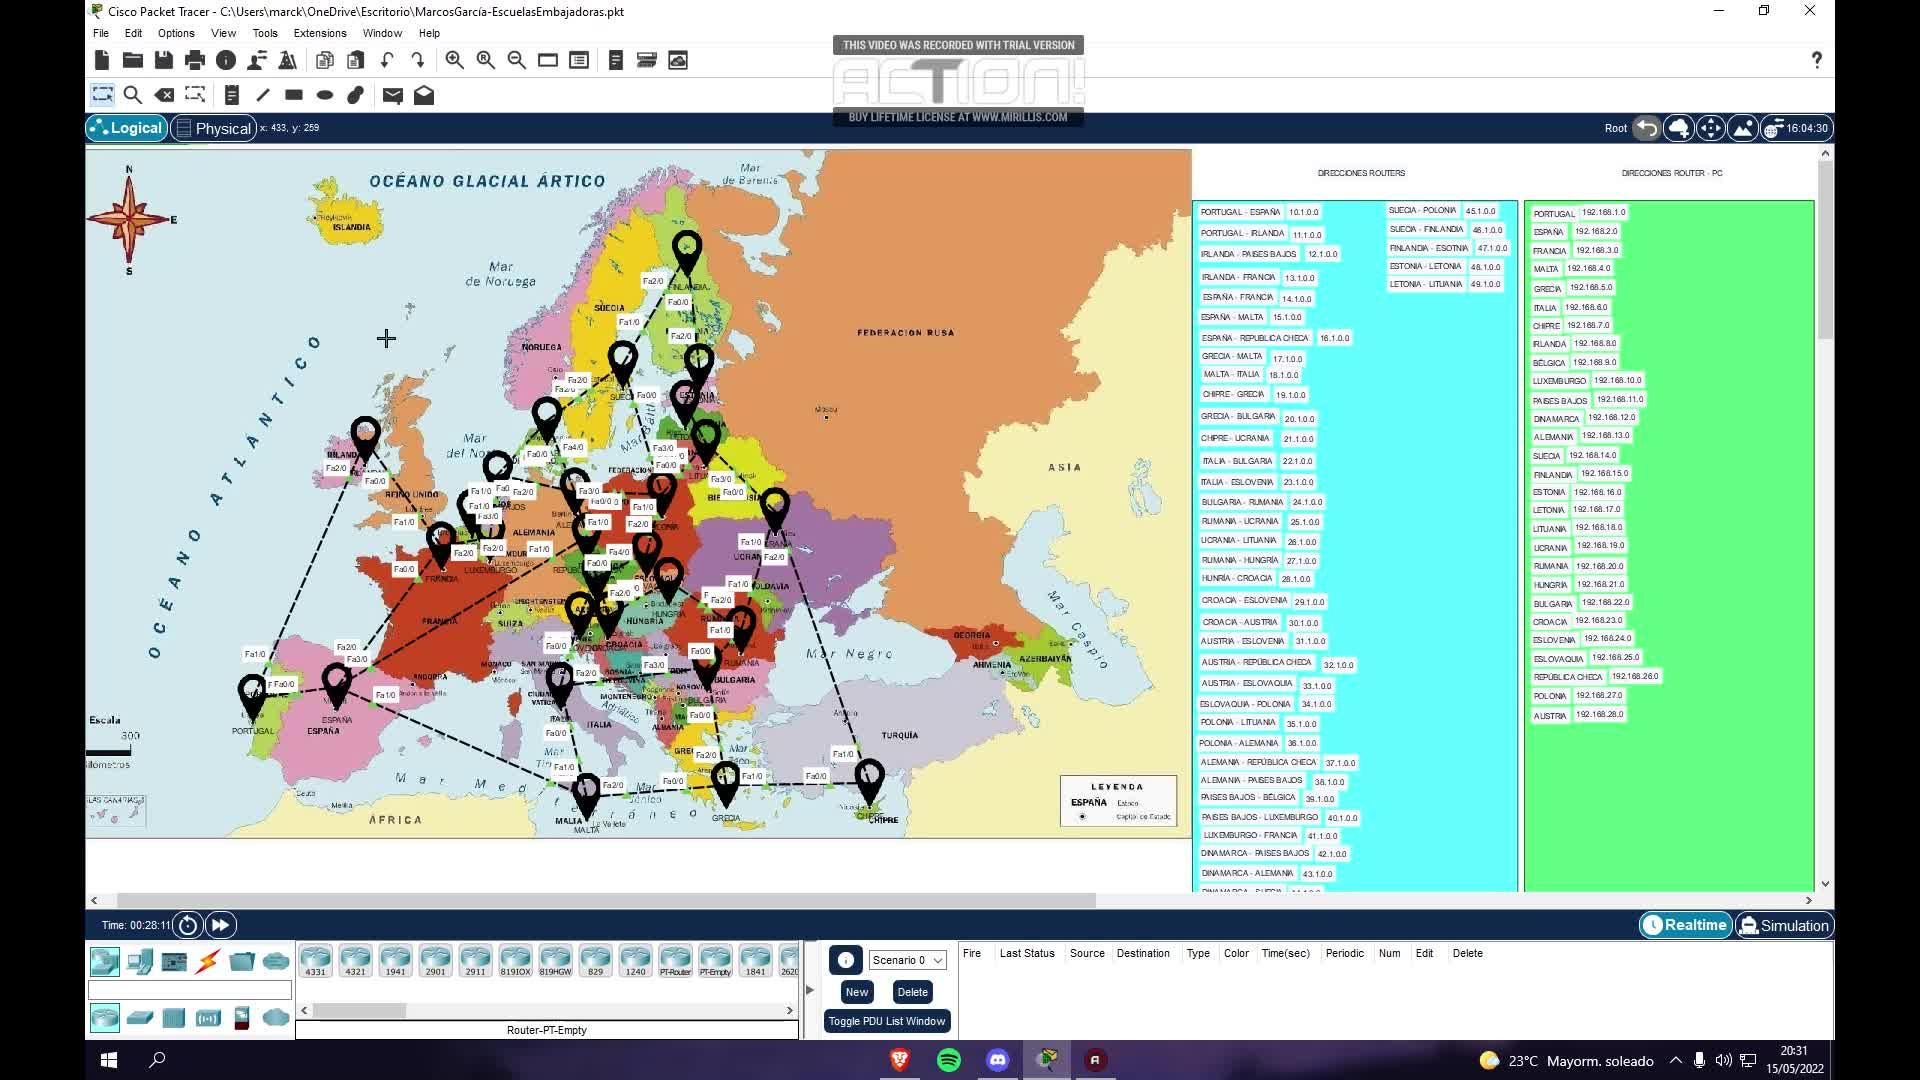1920x1080 pixels.
Task: Click the Save file icon
Action: [164, 60]
